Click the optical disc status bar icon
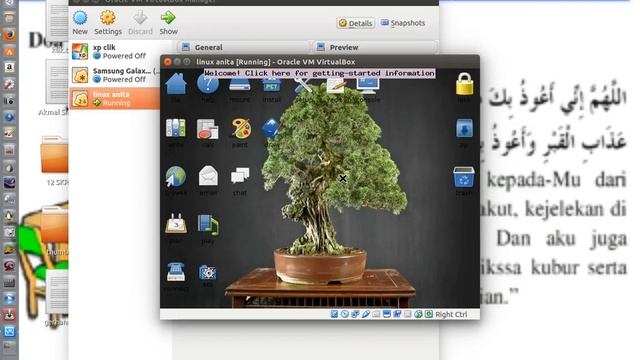This screenshot has width=640, height=360. (x=344, y=314)
